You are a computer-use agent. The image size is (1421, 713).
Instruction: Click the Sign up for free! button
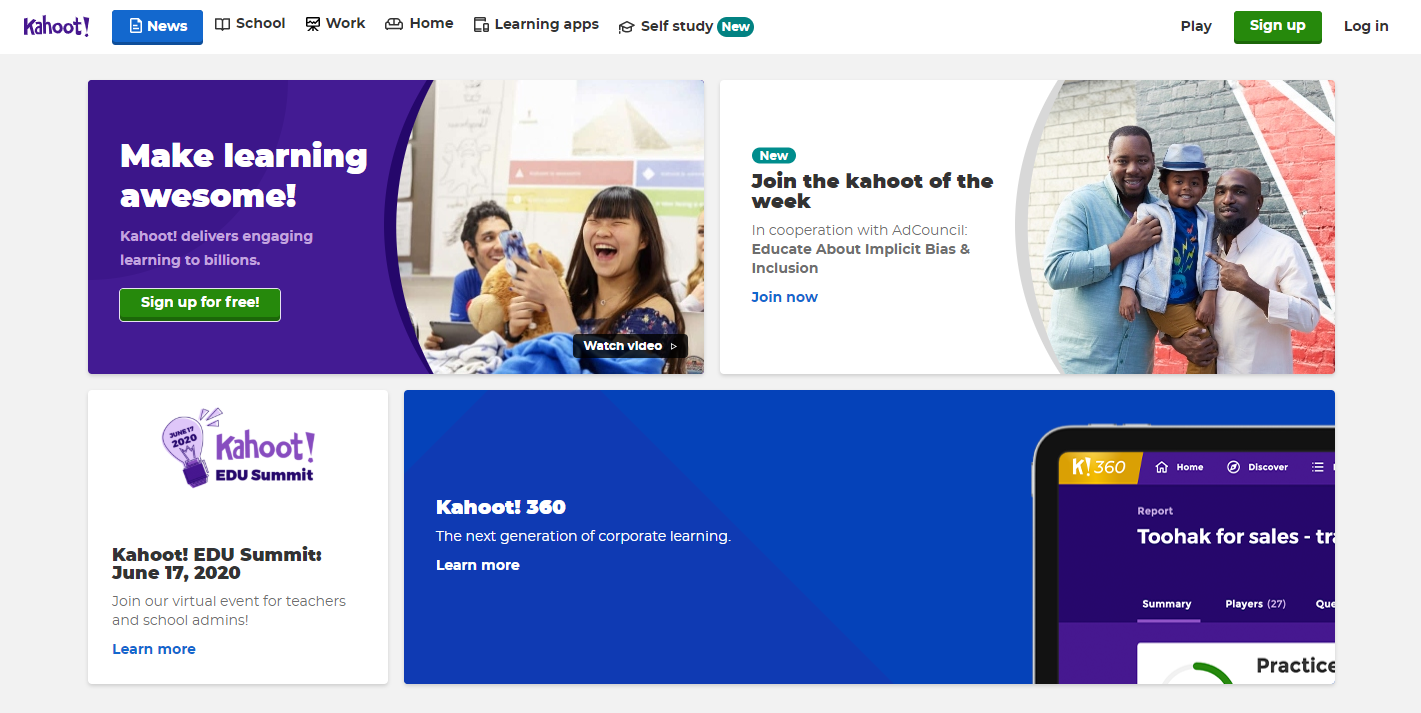(x=200, y=304)
